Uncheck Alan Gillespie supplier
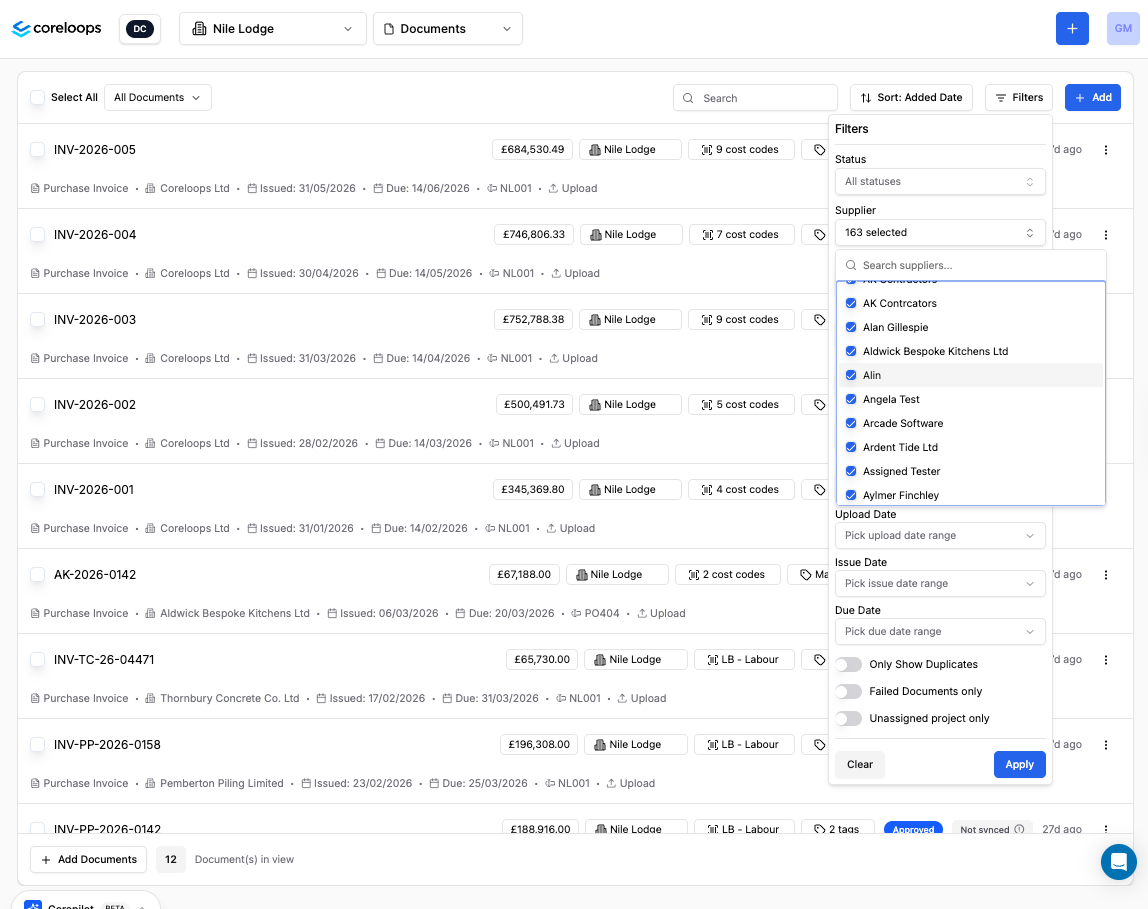The width and height of the screenshot is (1148, 909). [x=851, y=327]
